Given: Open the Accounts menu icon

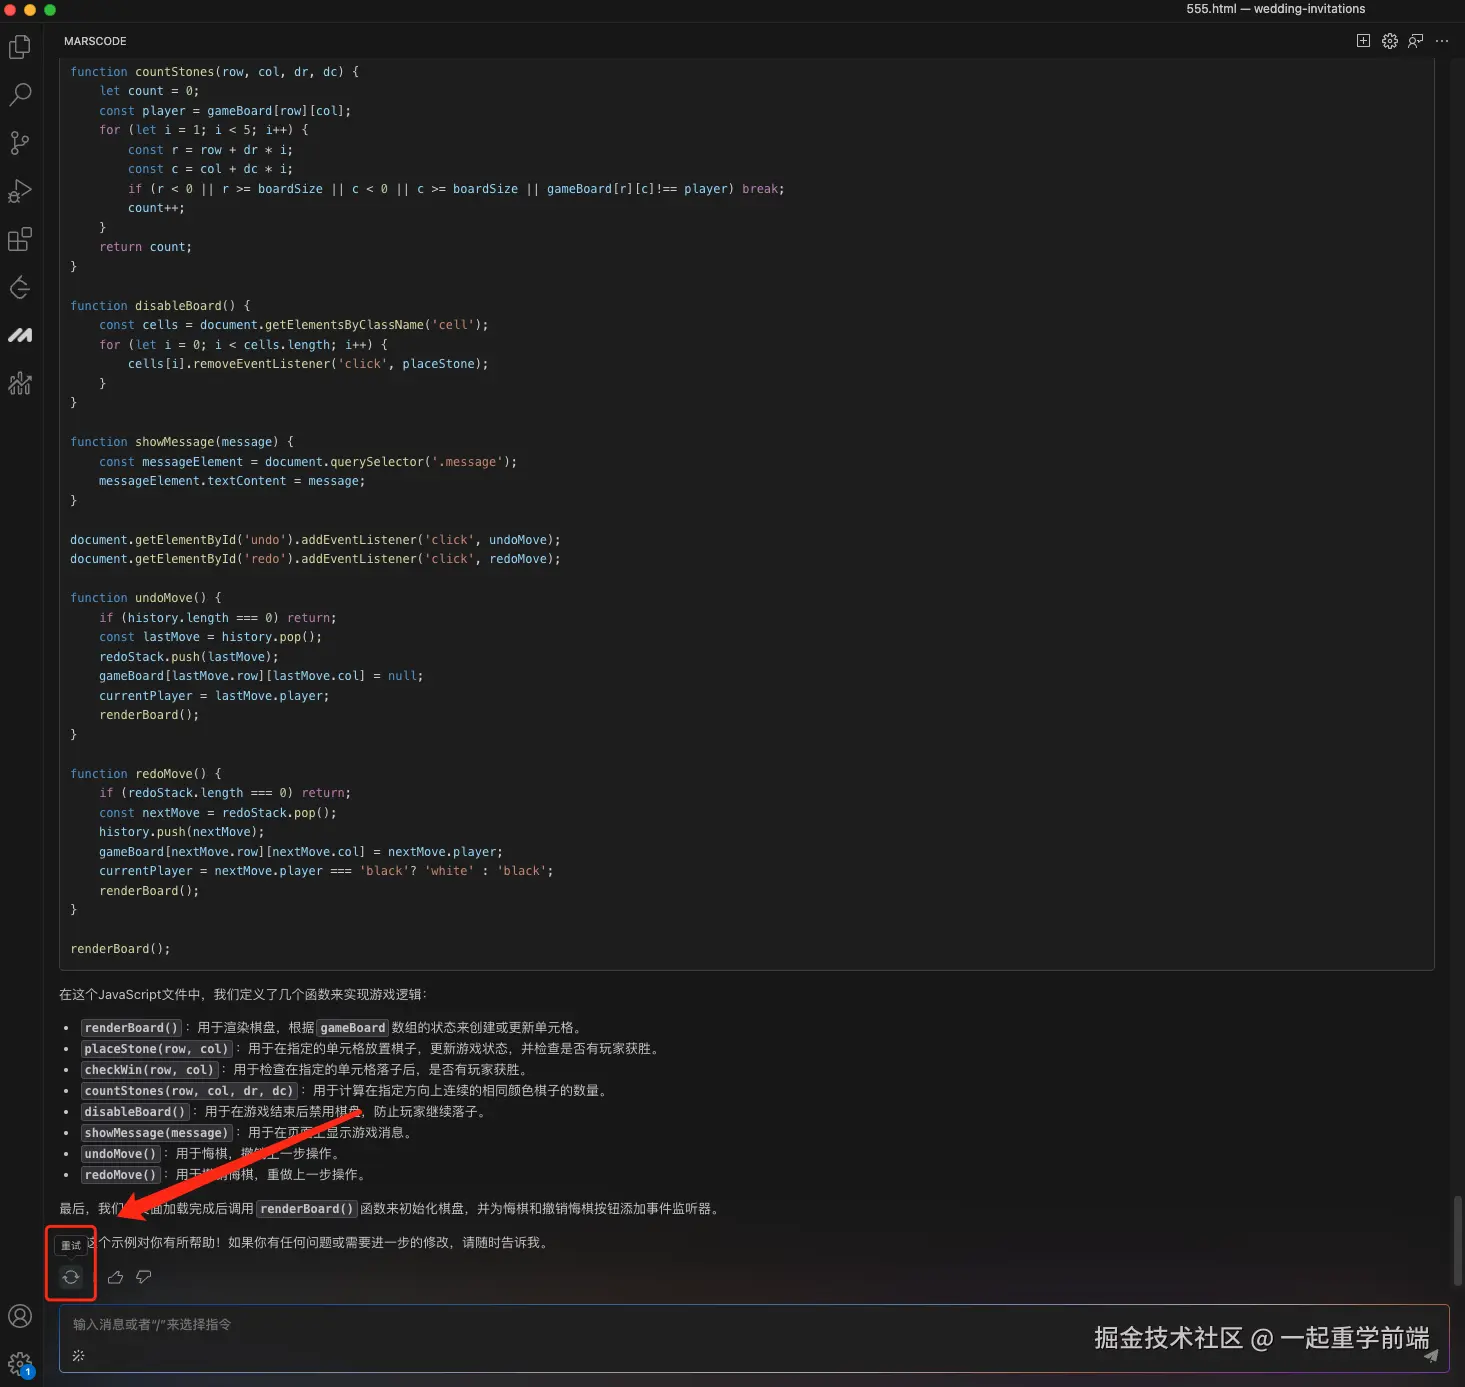Looking at the screenshot, I should [20, 1316].
